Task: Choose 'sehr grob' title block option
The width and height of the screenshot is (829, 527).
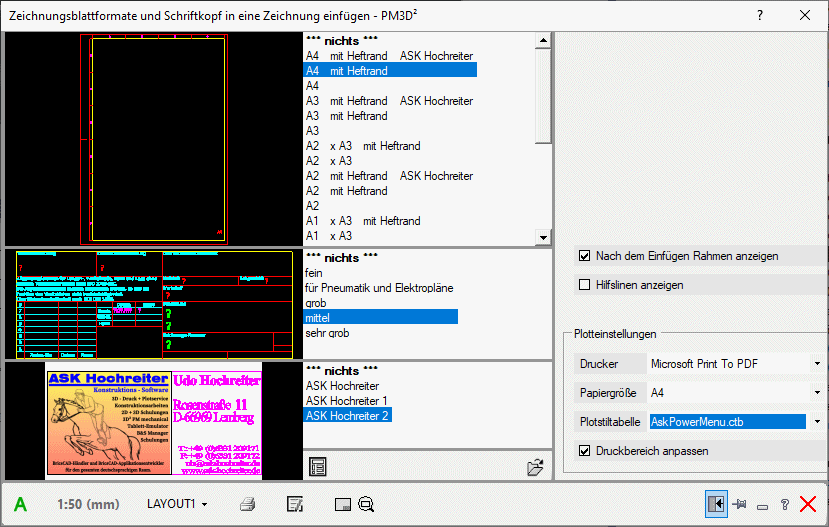Action: (x=327, y=332)
